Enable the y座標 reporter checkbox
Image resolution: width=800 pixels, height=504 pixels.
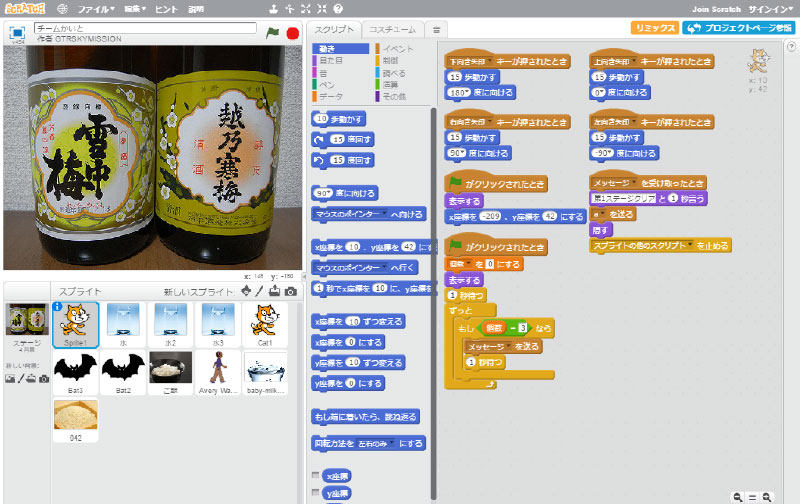315,492
